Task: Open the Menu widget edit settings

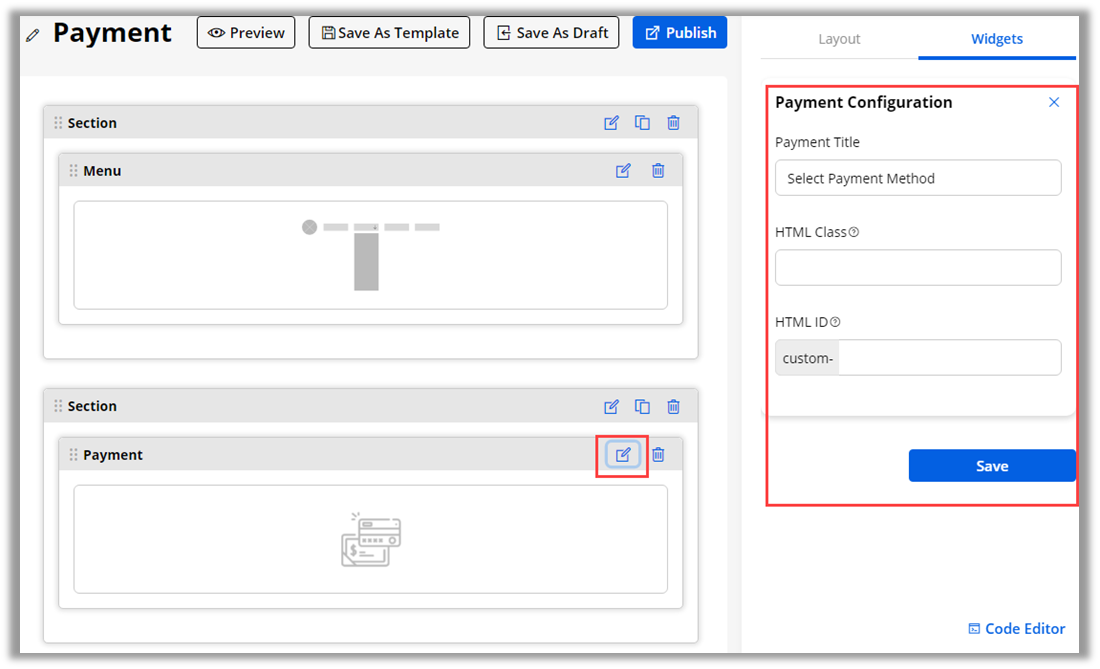Action: [x=623, y=171]
